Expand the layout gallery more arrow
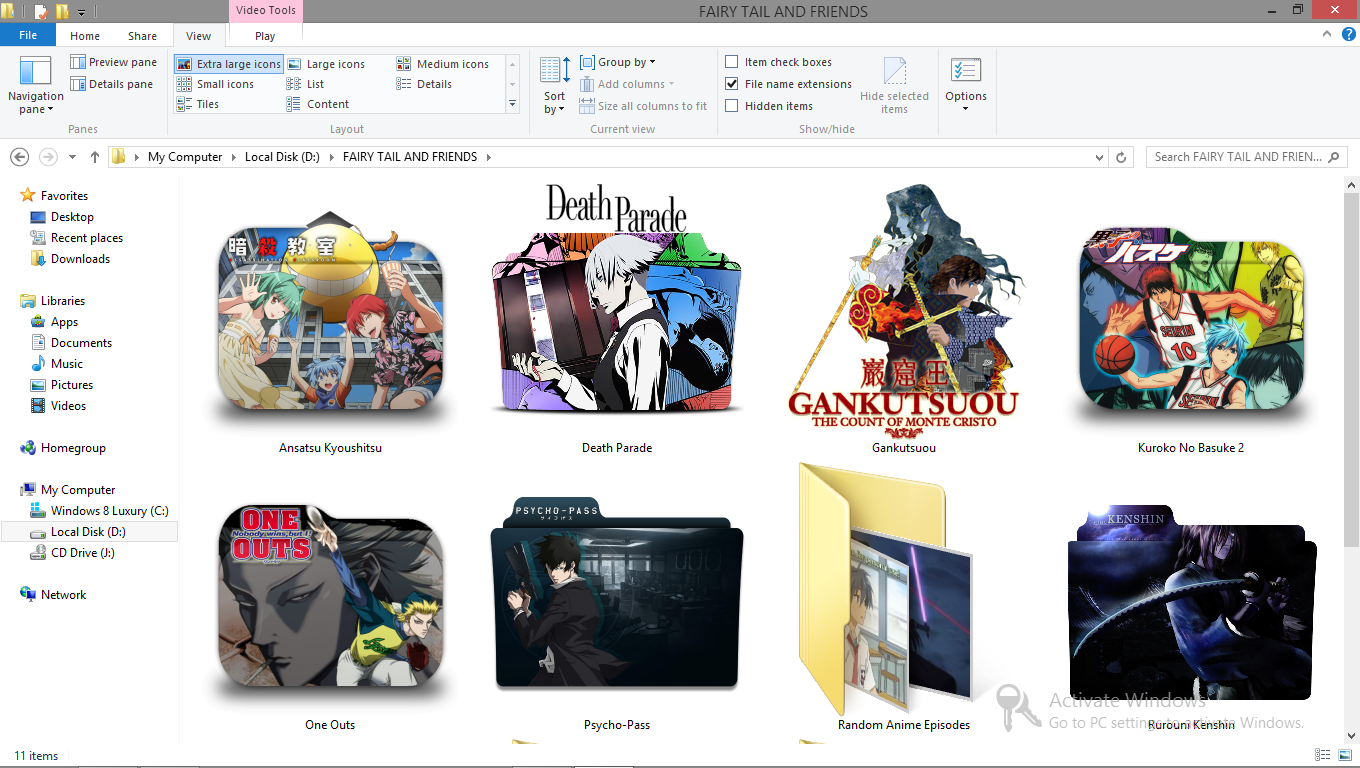The image size is (1360, 768). click(x=512, y=104)
